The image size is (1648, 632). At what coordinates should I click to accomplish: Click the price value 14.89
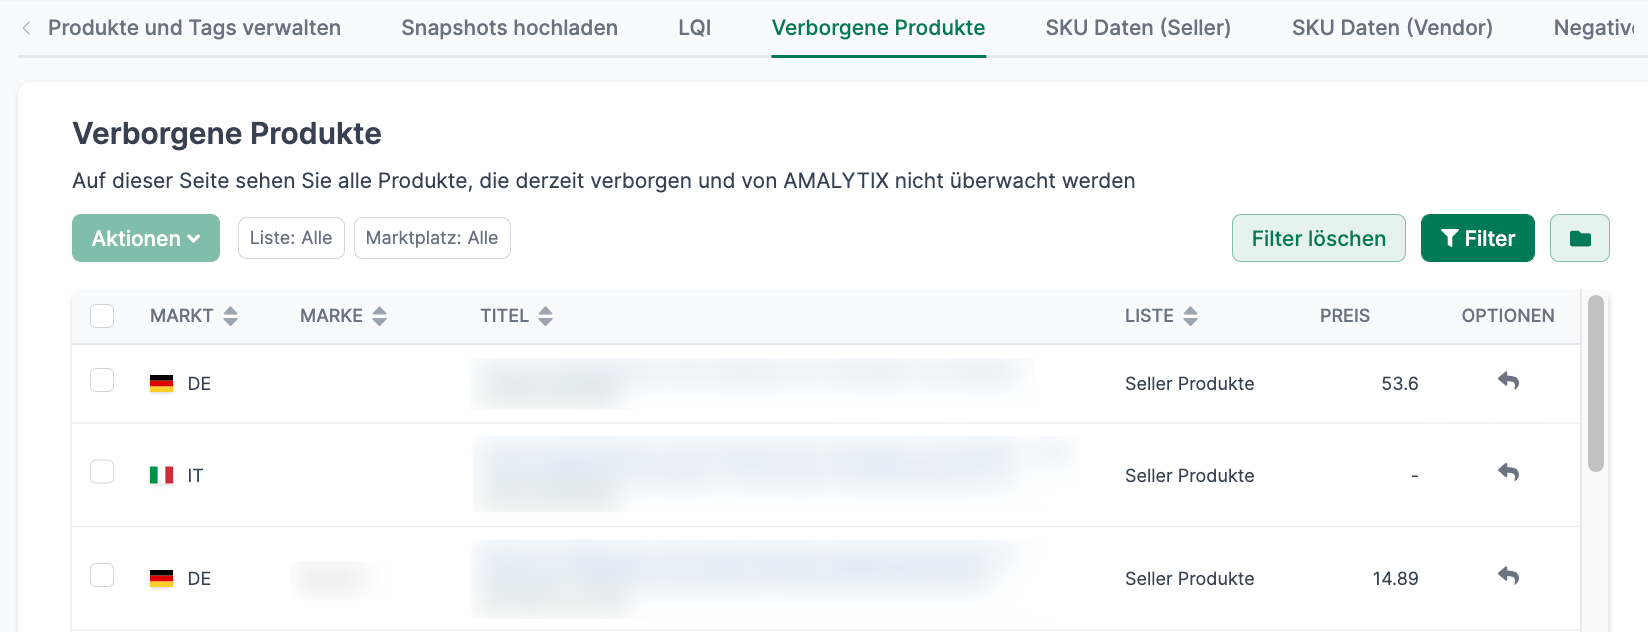[x=1395, y=579]
